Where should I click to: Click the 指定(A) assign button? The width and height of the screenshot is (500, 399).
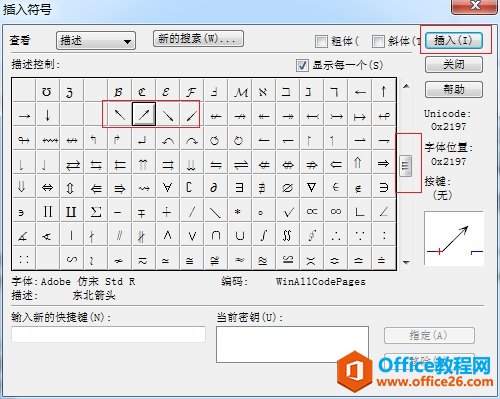point(429,335)
